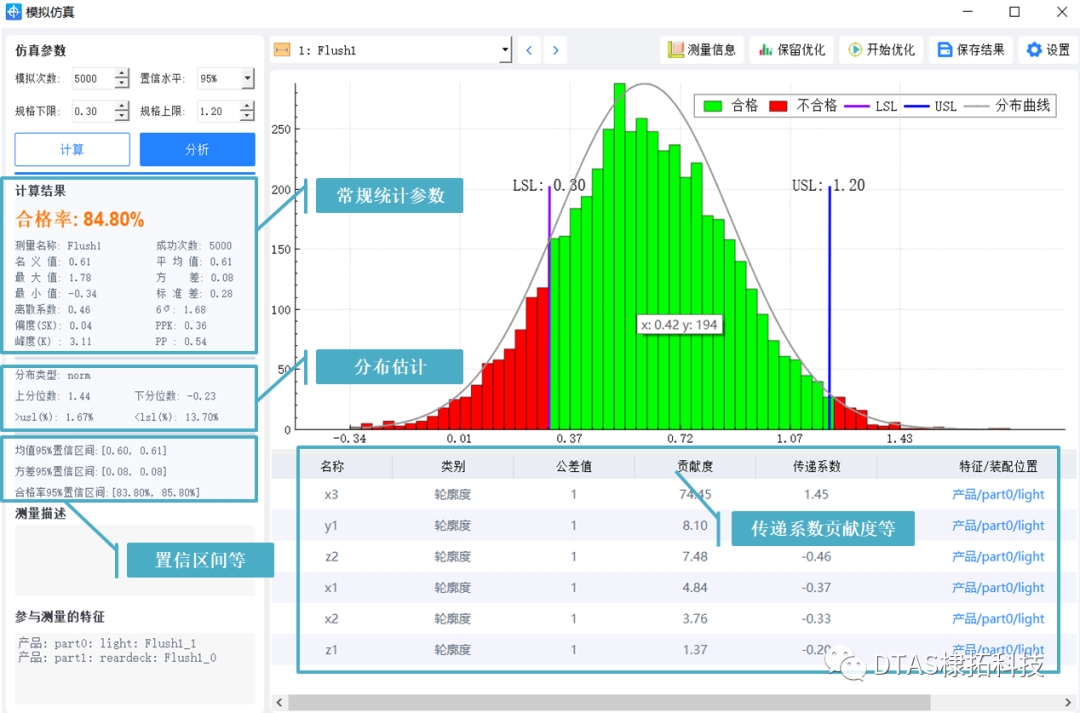Click the blue 分析 analyze button
1080x713 pixels.
[x=196, y=148]
